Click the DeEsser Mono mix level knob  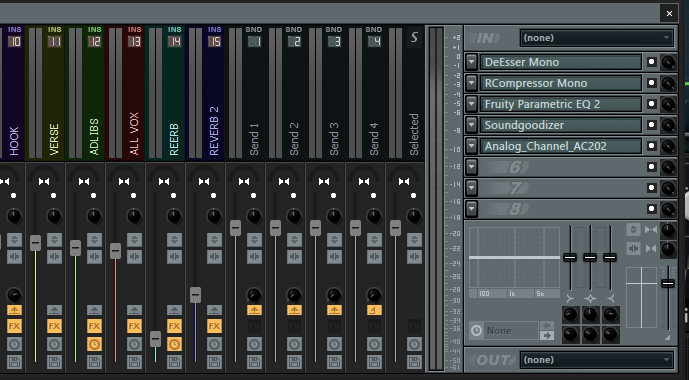[668, 62]
